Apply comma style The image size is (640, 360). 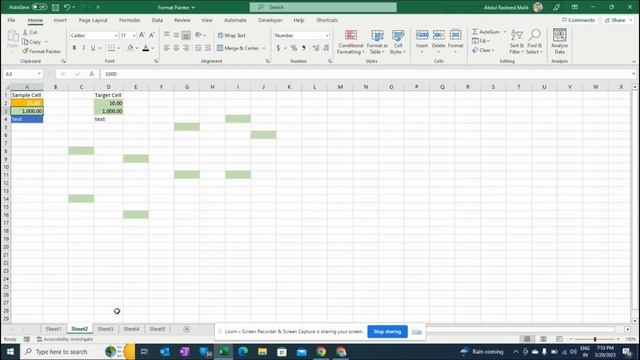coord(304,48)
